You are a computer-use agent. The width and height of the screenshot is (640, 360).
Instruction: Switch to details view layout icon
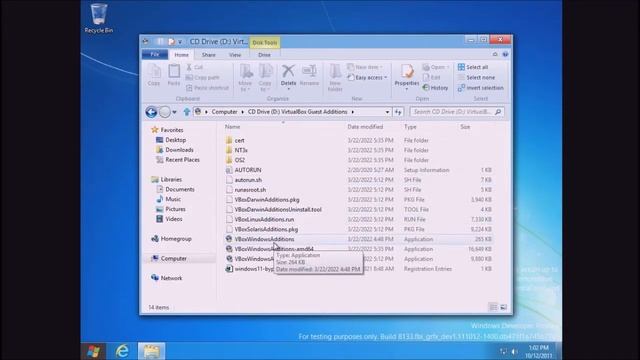point(493,307)
